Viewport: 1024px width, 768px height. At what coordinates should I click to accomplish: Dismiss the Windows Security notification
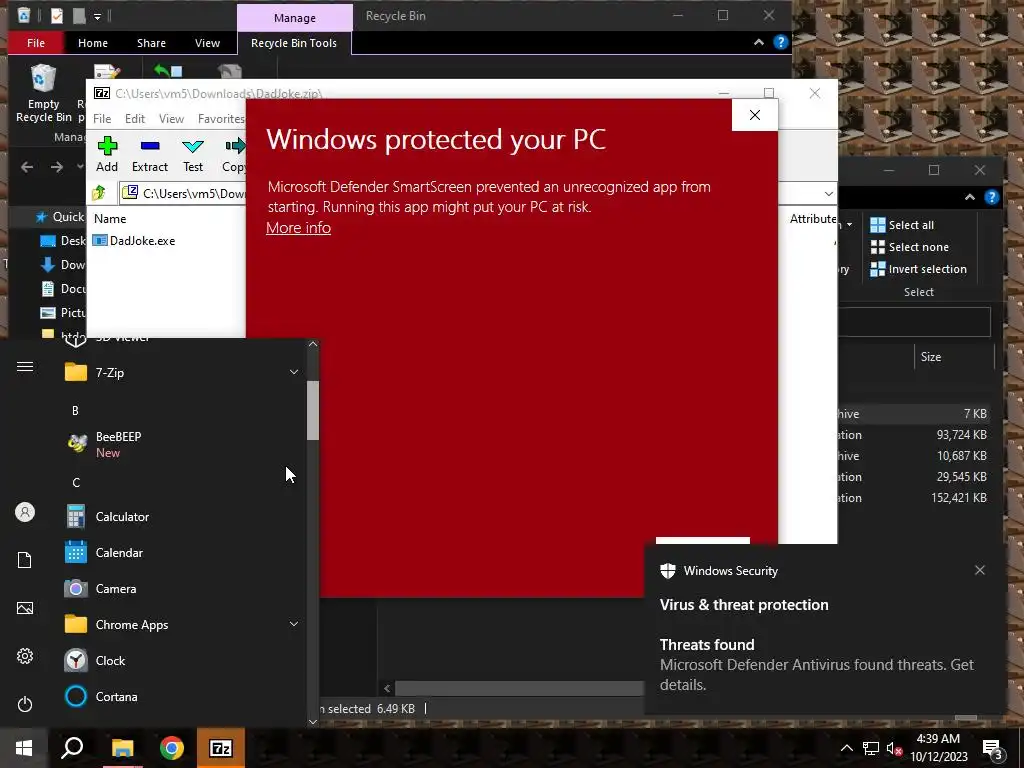pyautogui.click(x=980, y=570)
